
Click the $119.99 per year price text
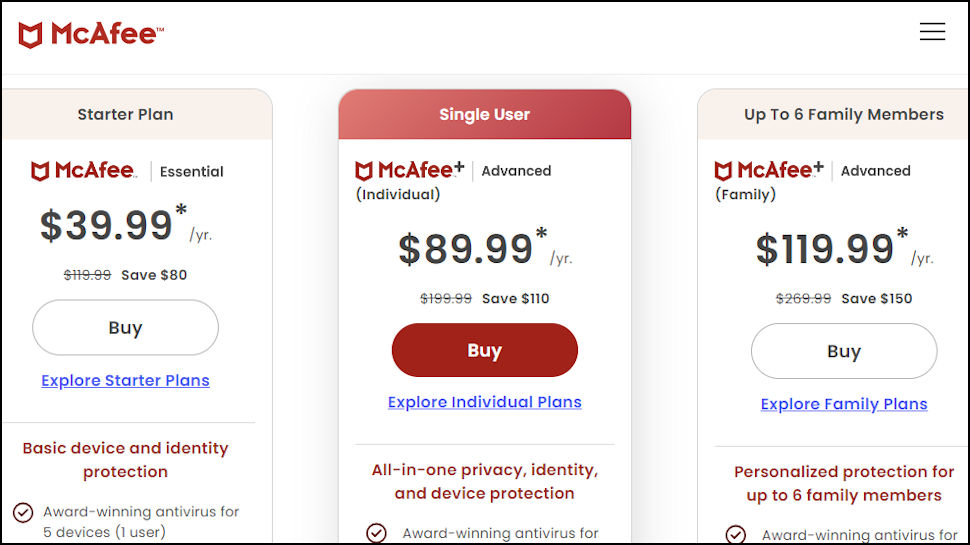825,248
